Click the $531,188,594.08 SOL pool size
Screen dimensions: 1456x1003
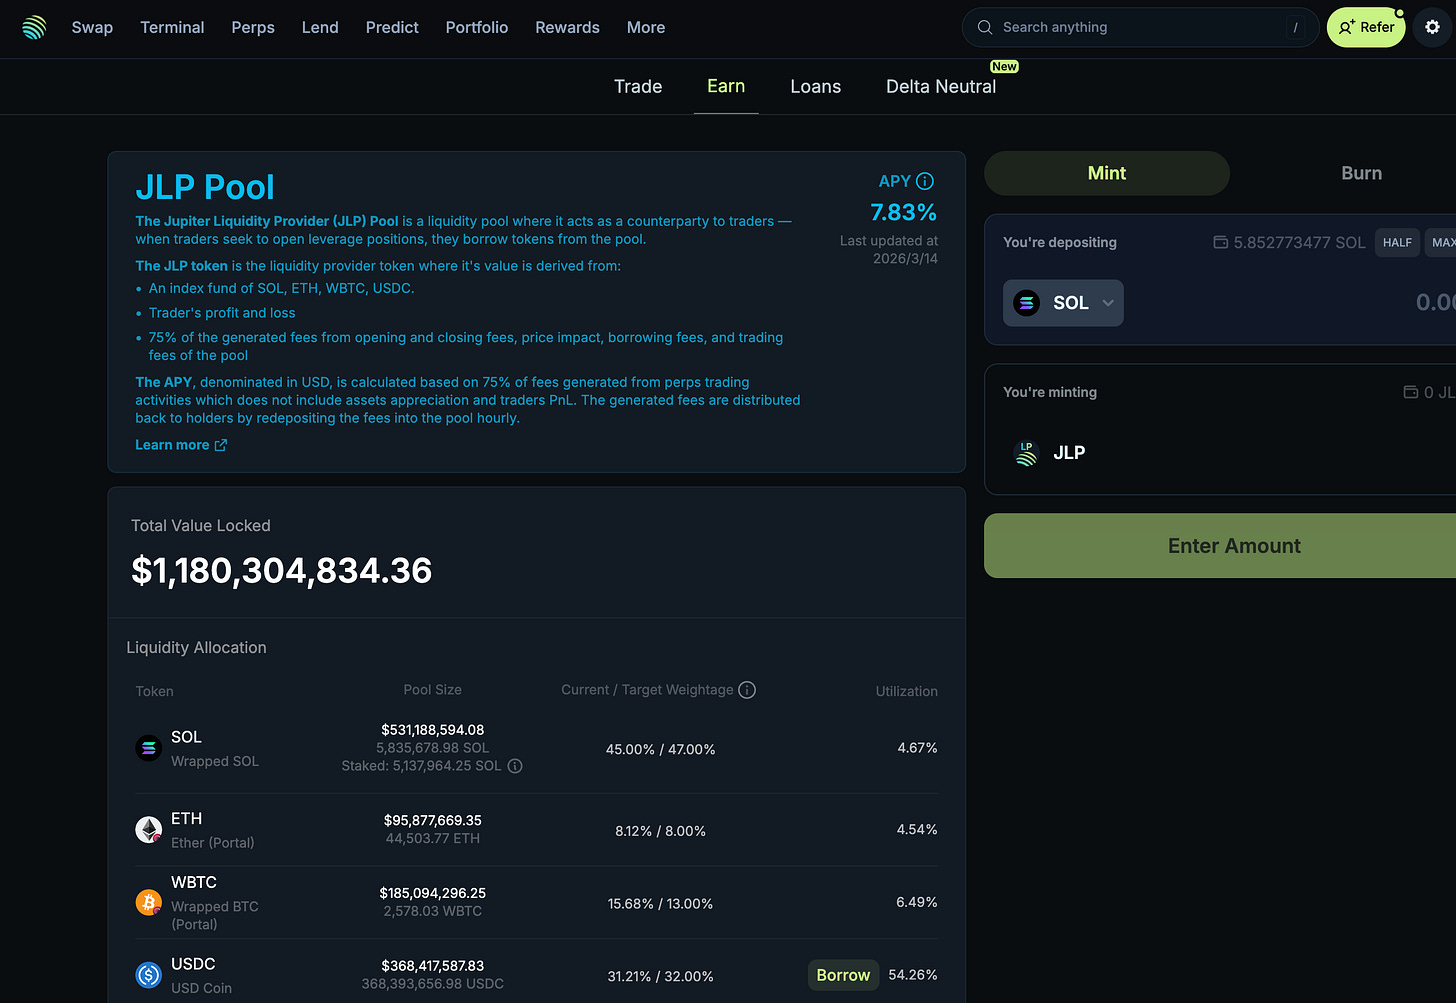tap(433, 730)
